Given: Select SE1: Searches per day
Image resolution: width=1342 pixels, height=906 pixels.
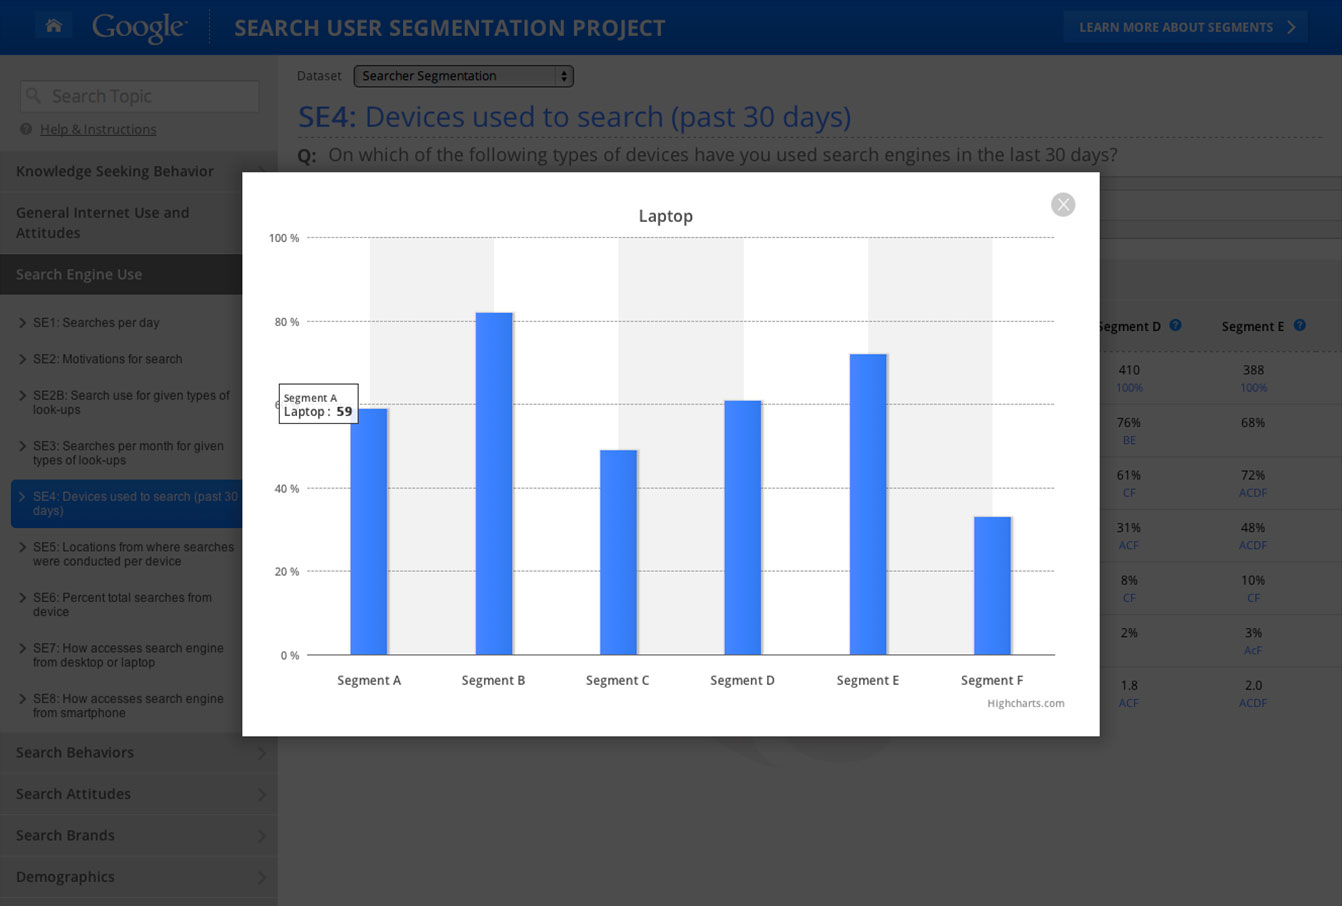Looking at the screenshot, I should tap(96, 323).
